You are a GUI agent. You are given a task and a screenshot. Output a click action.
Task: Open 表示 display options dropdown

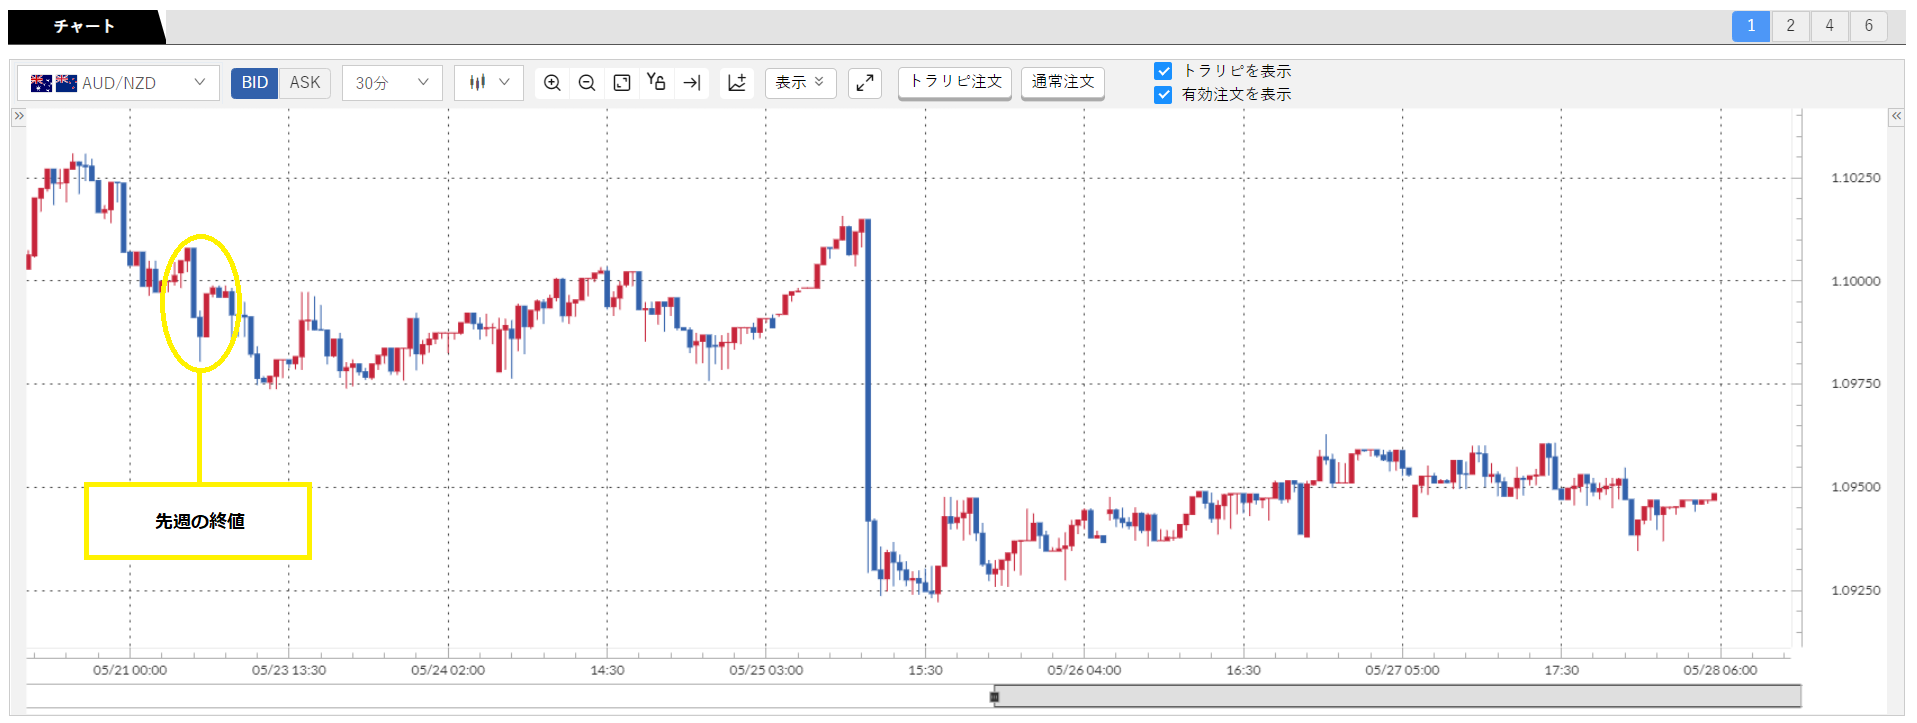click(x=800, y=83)
